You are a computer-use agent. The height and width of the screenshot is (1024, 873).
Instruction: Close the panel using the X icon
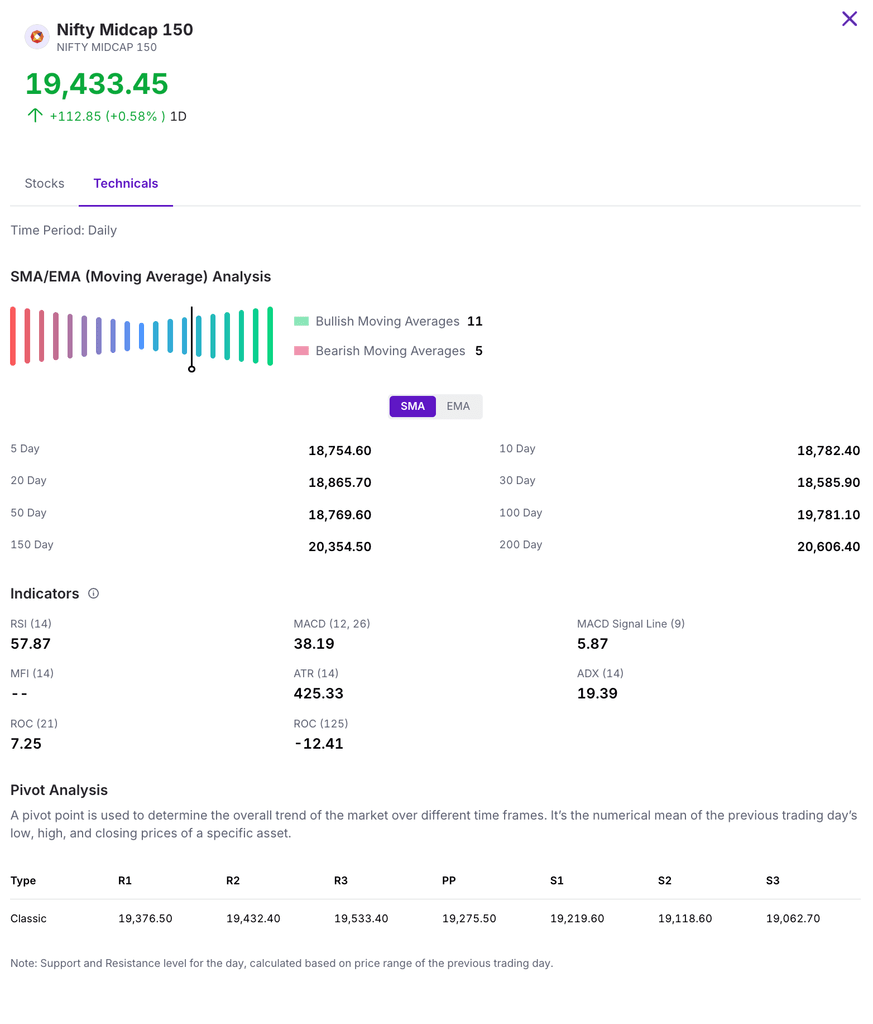coord(849,19)
